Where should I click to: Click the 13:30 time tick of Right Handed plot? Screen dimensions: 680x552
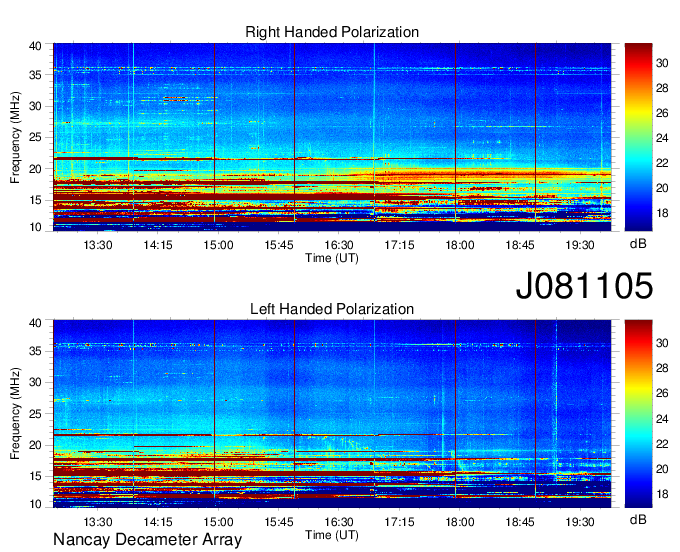[98, 245]
